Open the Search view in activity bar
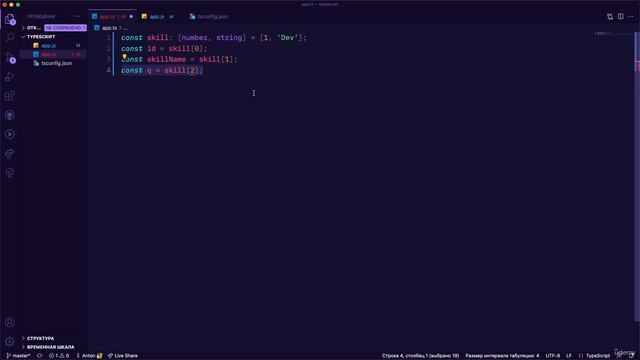This screenshot has width=640, height=360. tap(10, 38)
